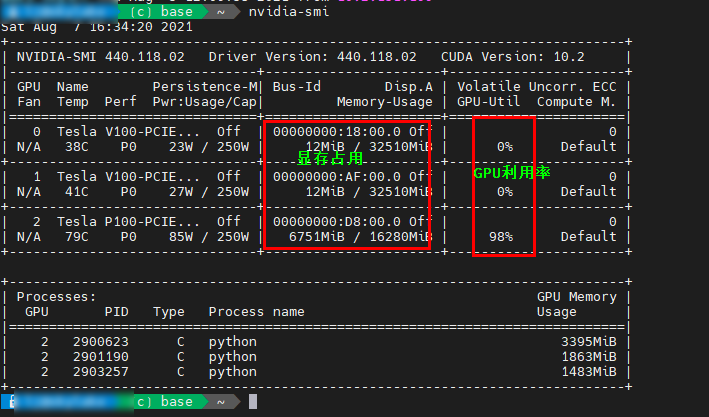Click the 'Volatile Uncorr. ECC' header

(537, 86)
